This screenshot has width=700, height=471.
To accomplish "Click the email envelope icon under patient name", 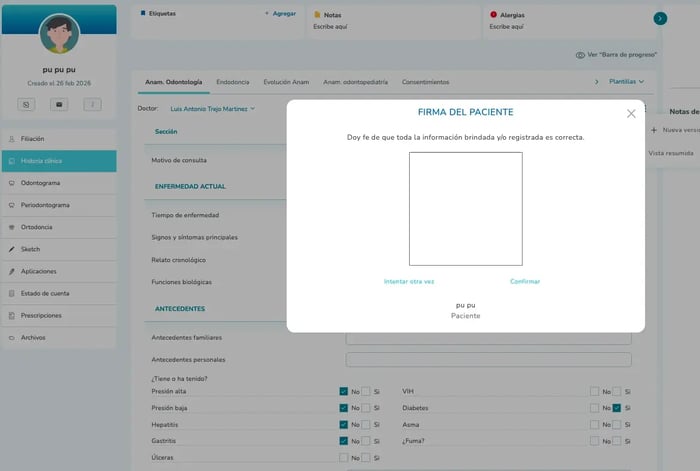I will [58, 103].
